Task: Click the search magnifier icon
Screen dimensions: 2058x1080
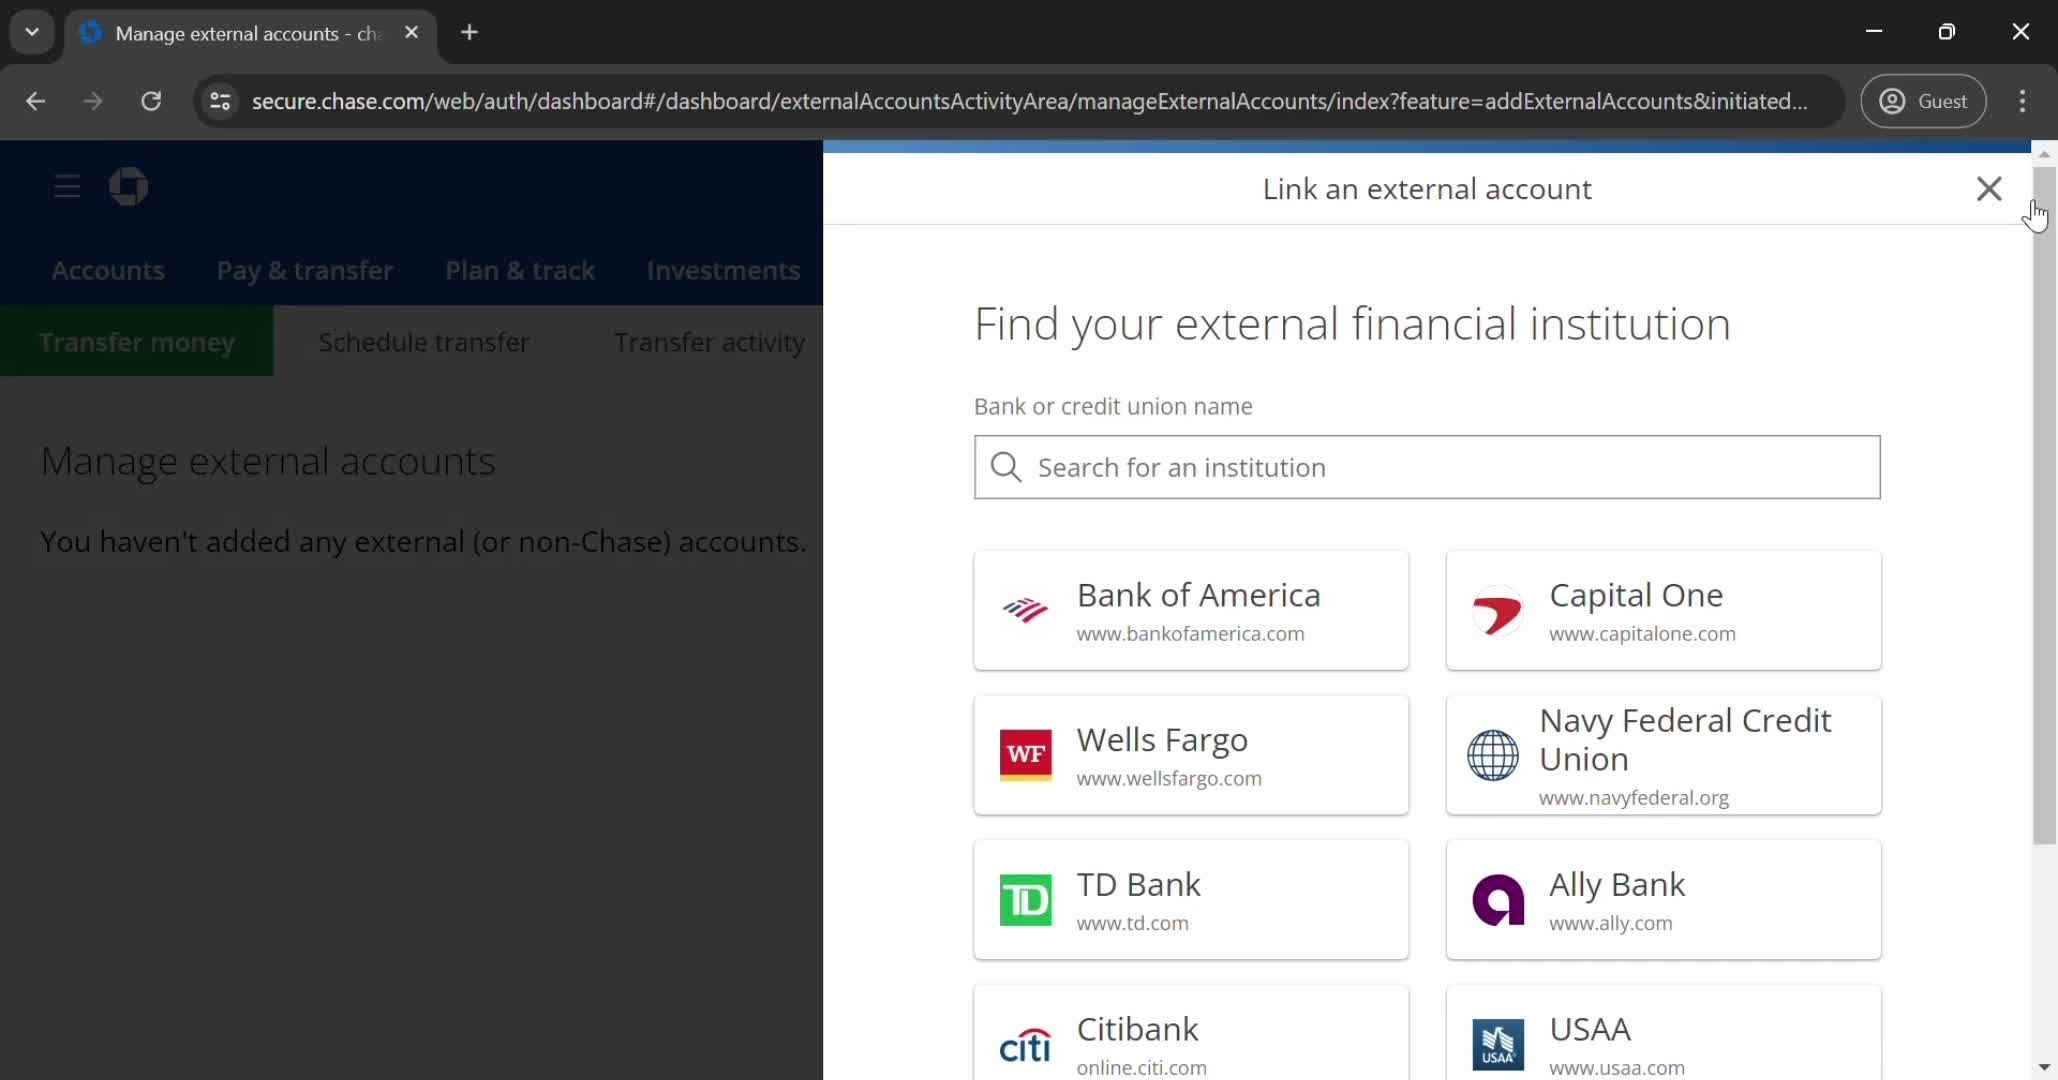Action: (x=1004, y=467)
